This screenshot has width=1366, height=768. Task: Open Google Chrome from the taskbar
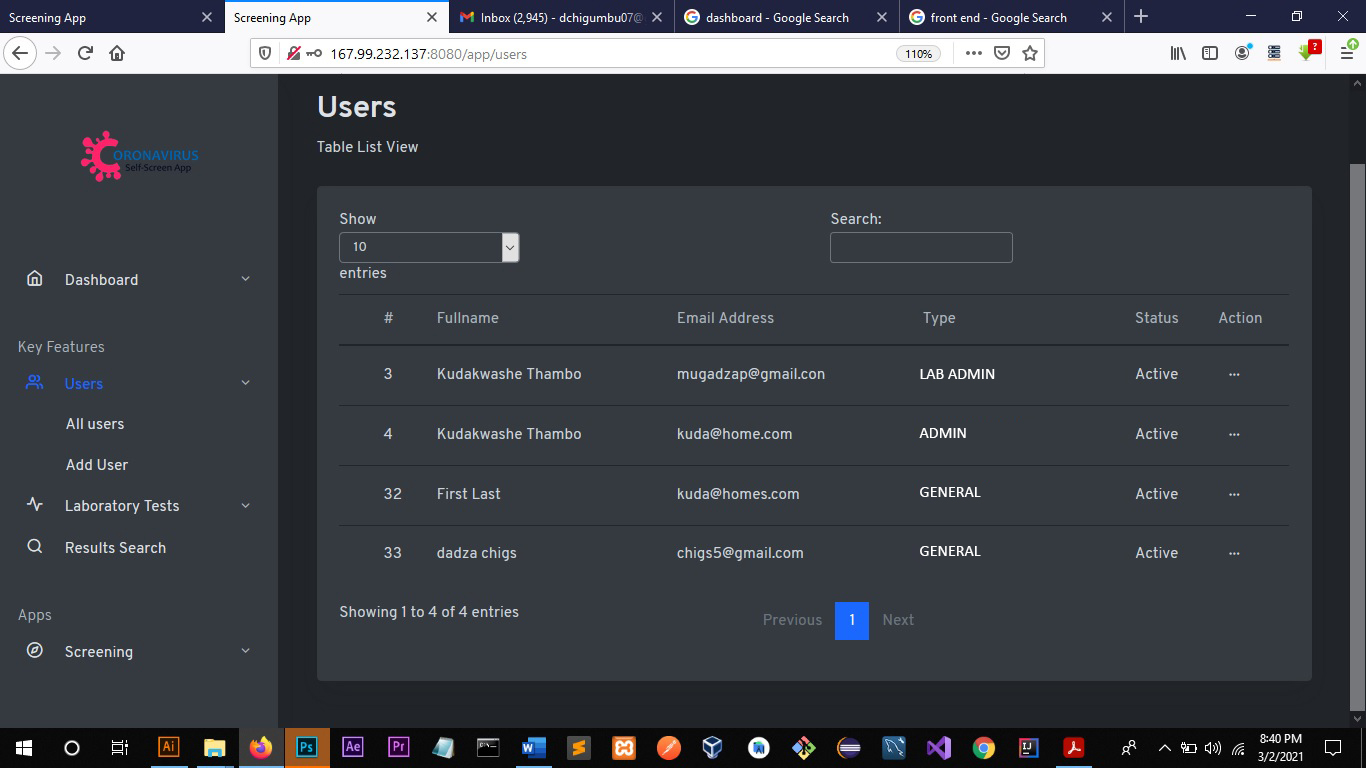pos(984,747)
